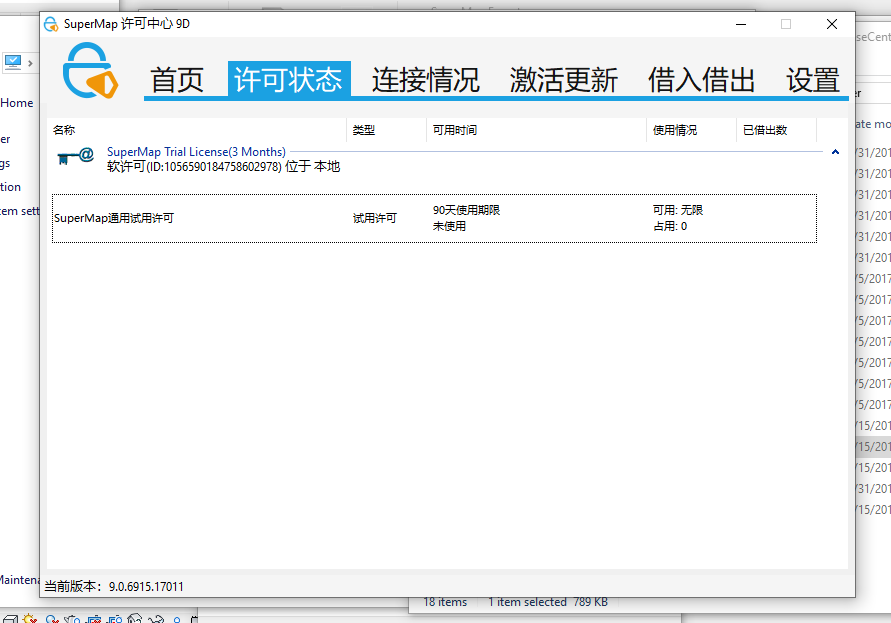Viewport: 891px width, 623px height.
Task: Click the '18 items' Explorer status text
Action: point(445,602)
